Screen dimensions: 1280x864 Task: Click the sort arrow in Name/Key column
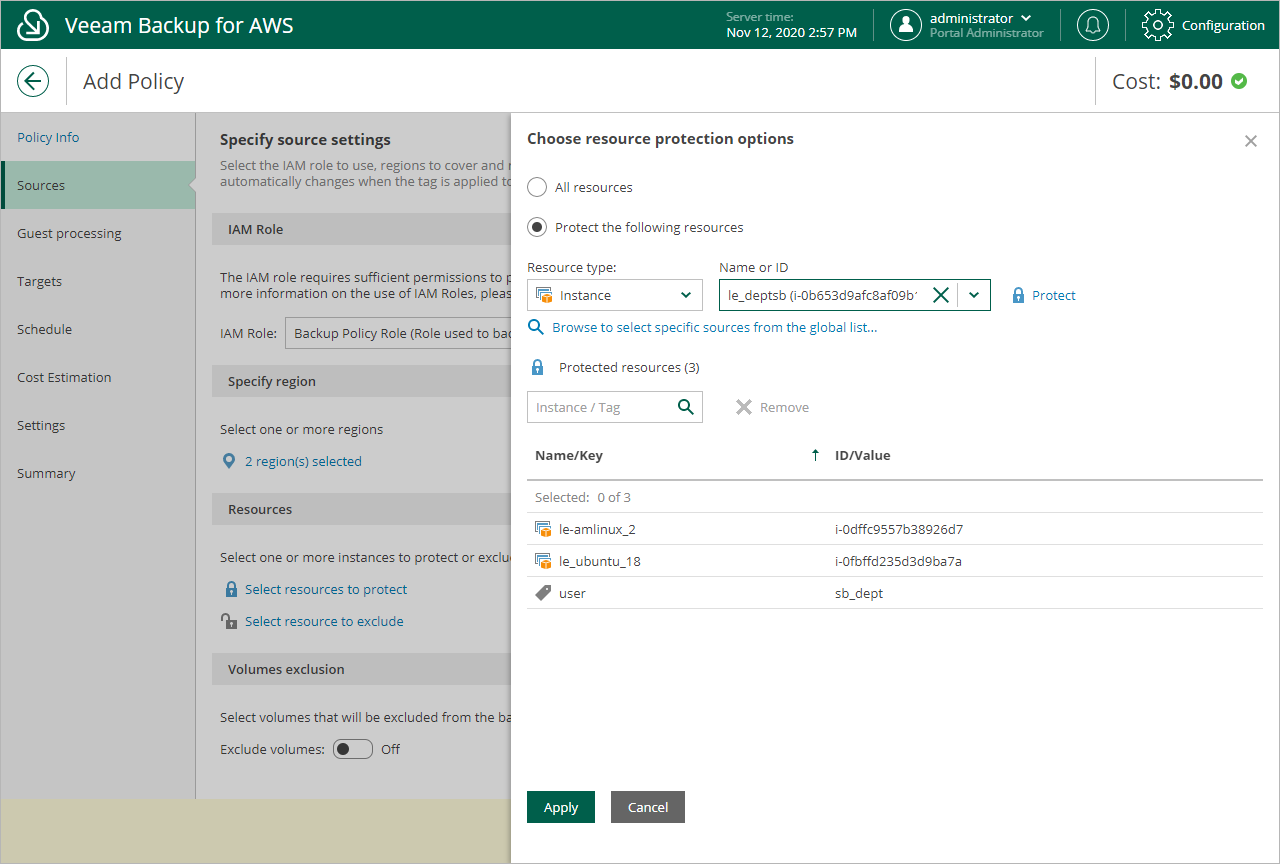[815, 455]
